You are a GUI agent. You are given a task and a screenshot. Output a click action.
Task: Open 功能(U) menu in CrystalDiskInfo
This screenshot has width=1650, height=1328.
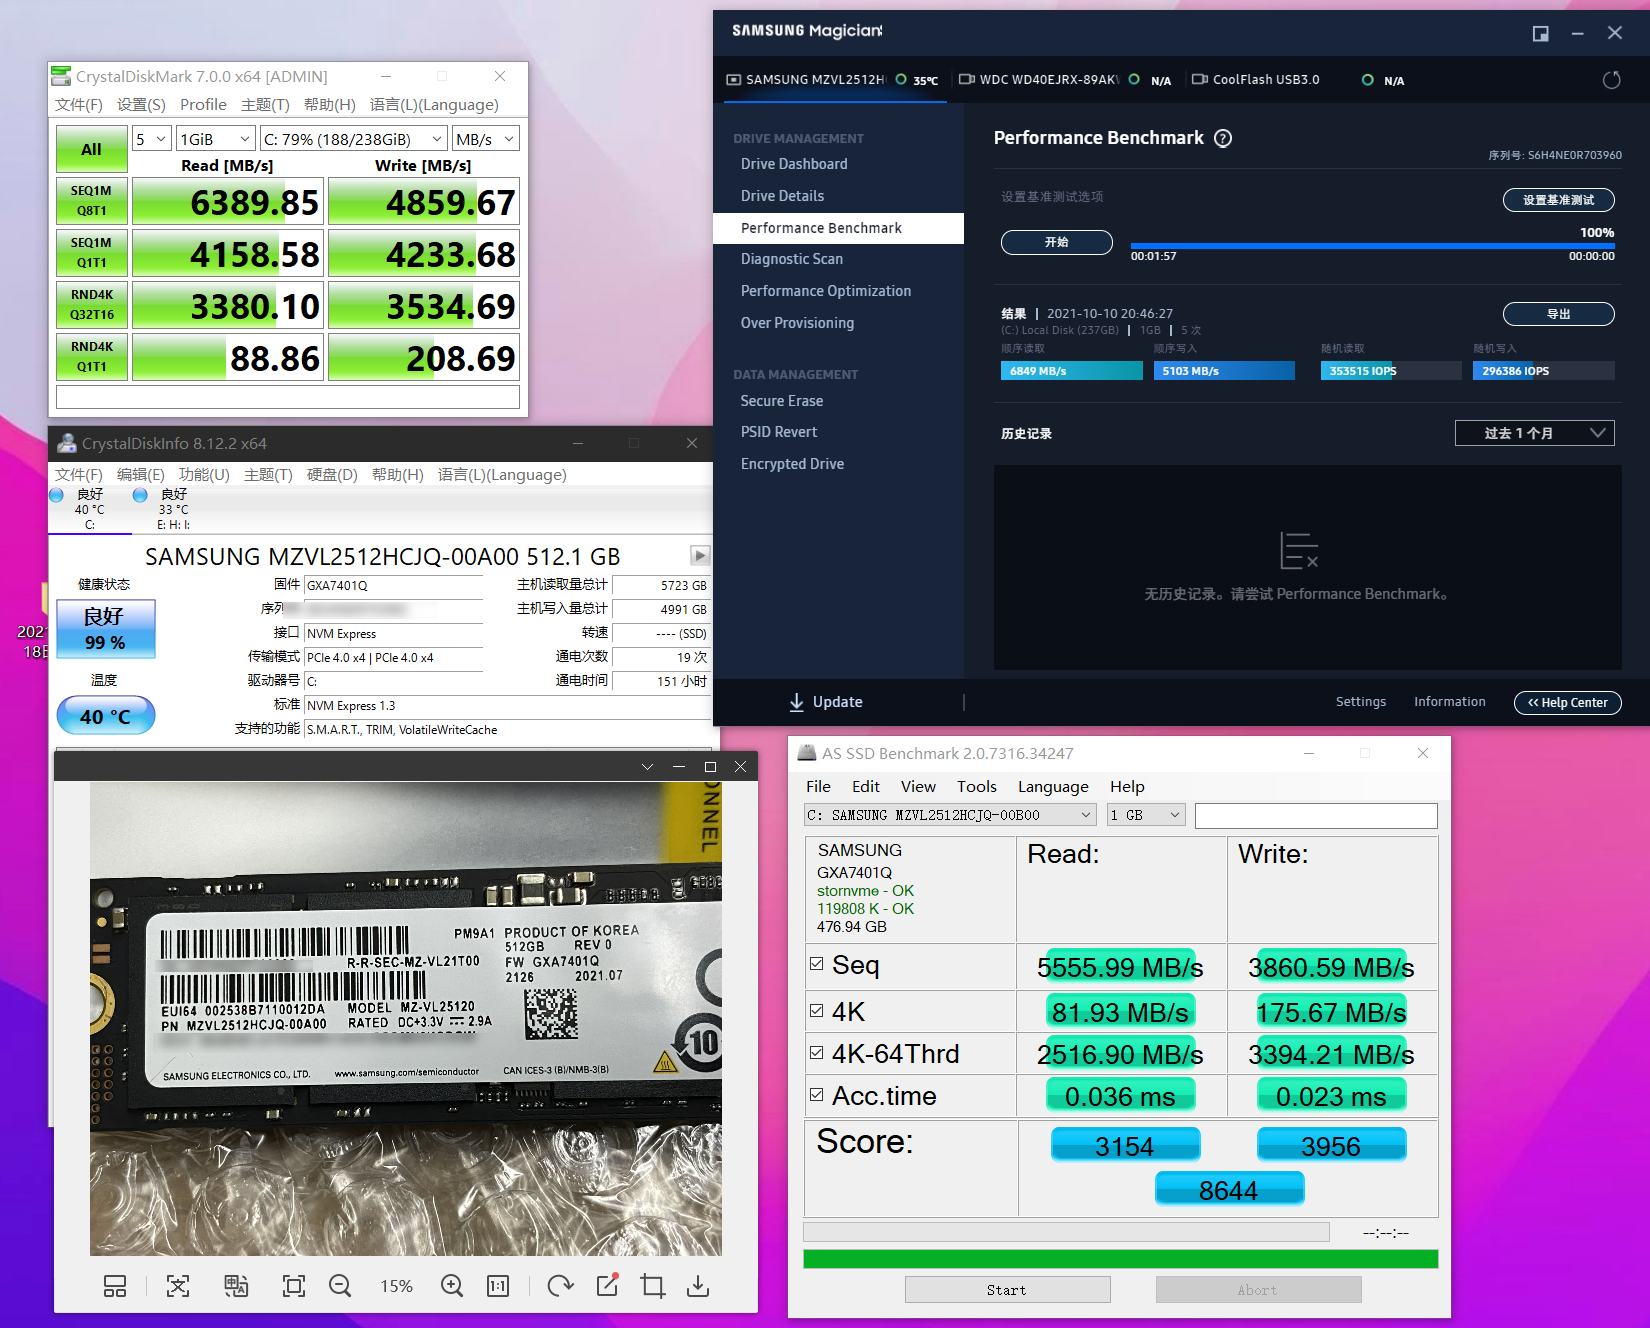(x=204, y=475)
